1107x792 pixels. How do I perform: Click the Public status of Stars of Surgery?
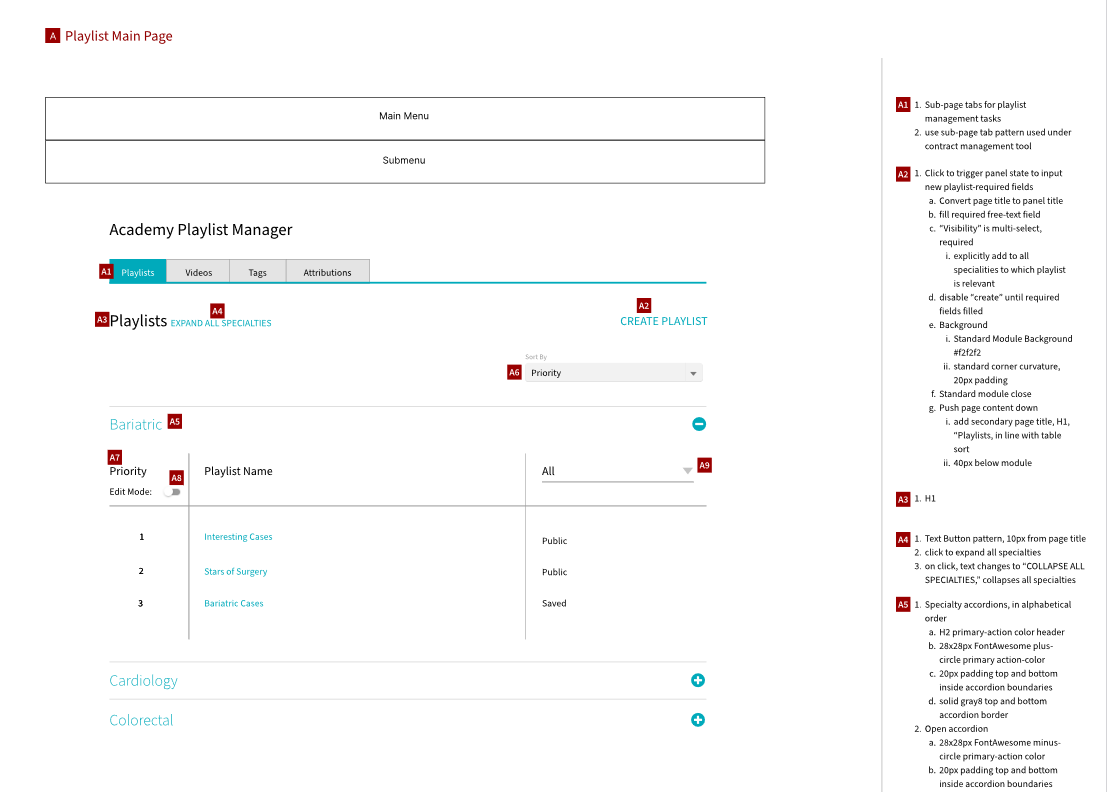(x=554, y=572)
